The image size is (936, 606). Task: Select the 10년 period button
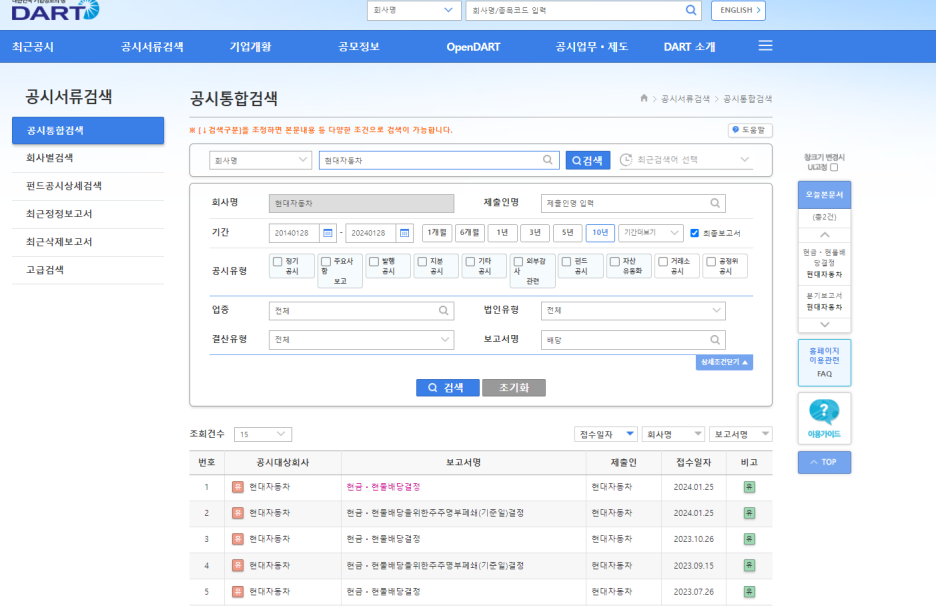click(600, 233)
